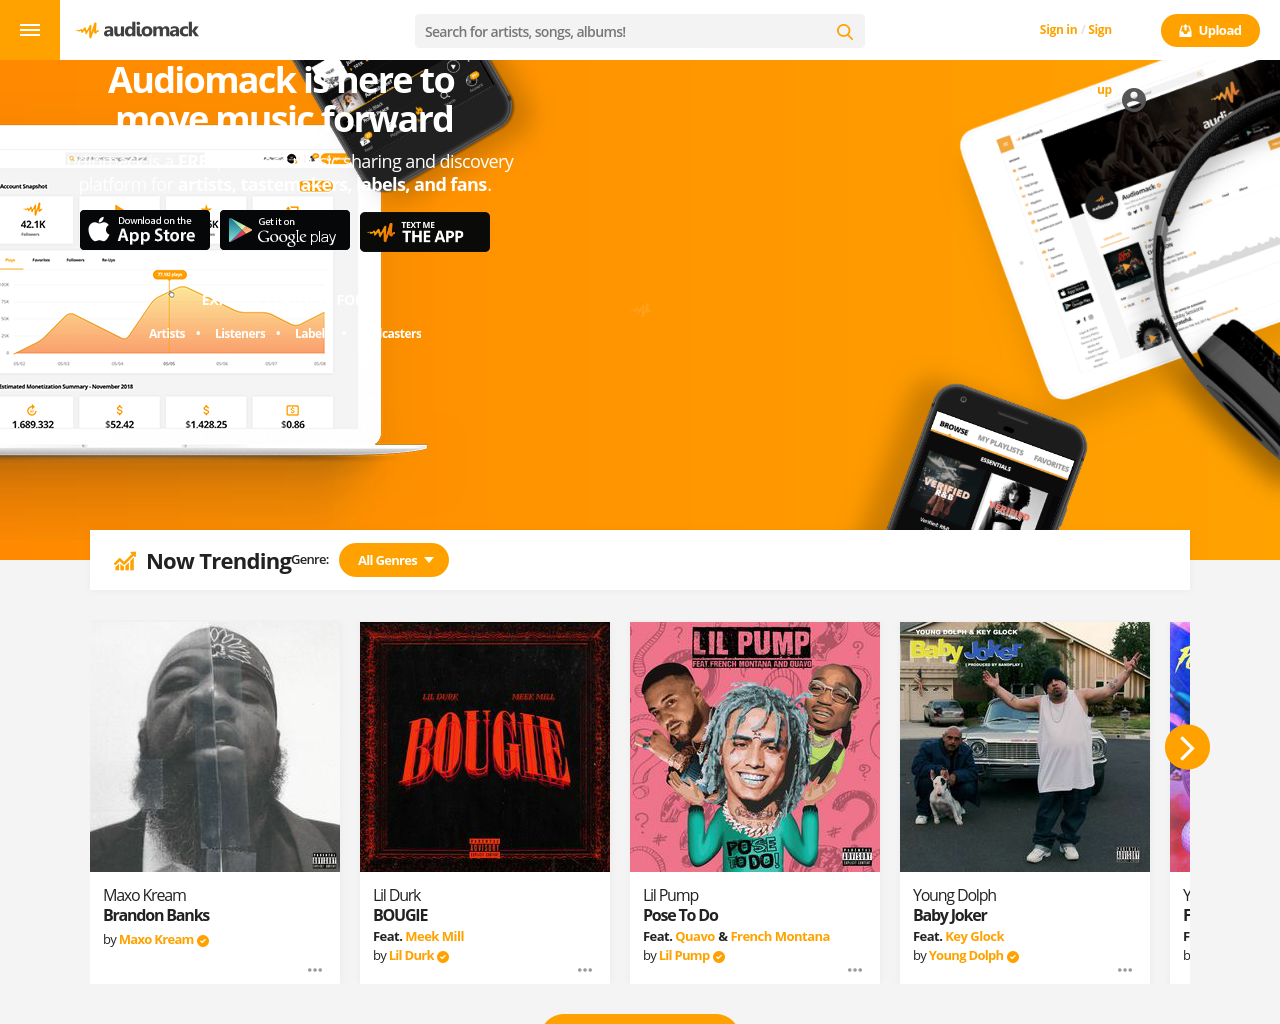Screen dimensions: 1280x1024
Task: Open the BOUGIE album cover
Action: 485,747
